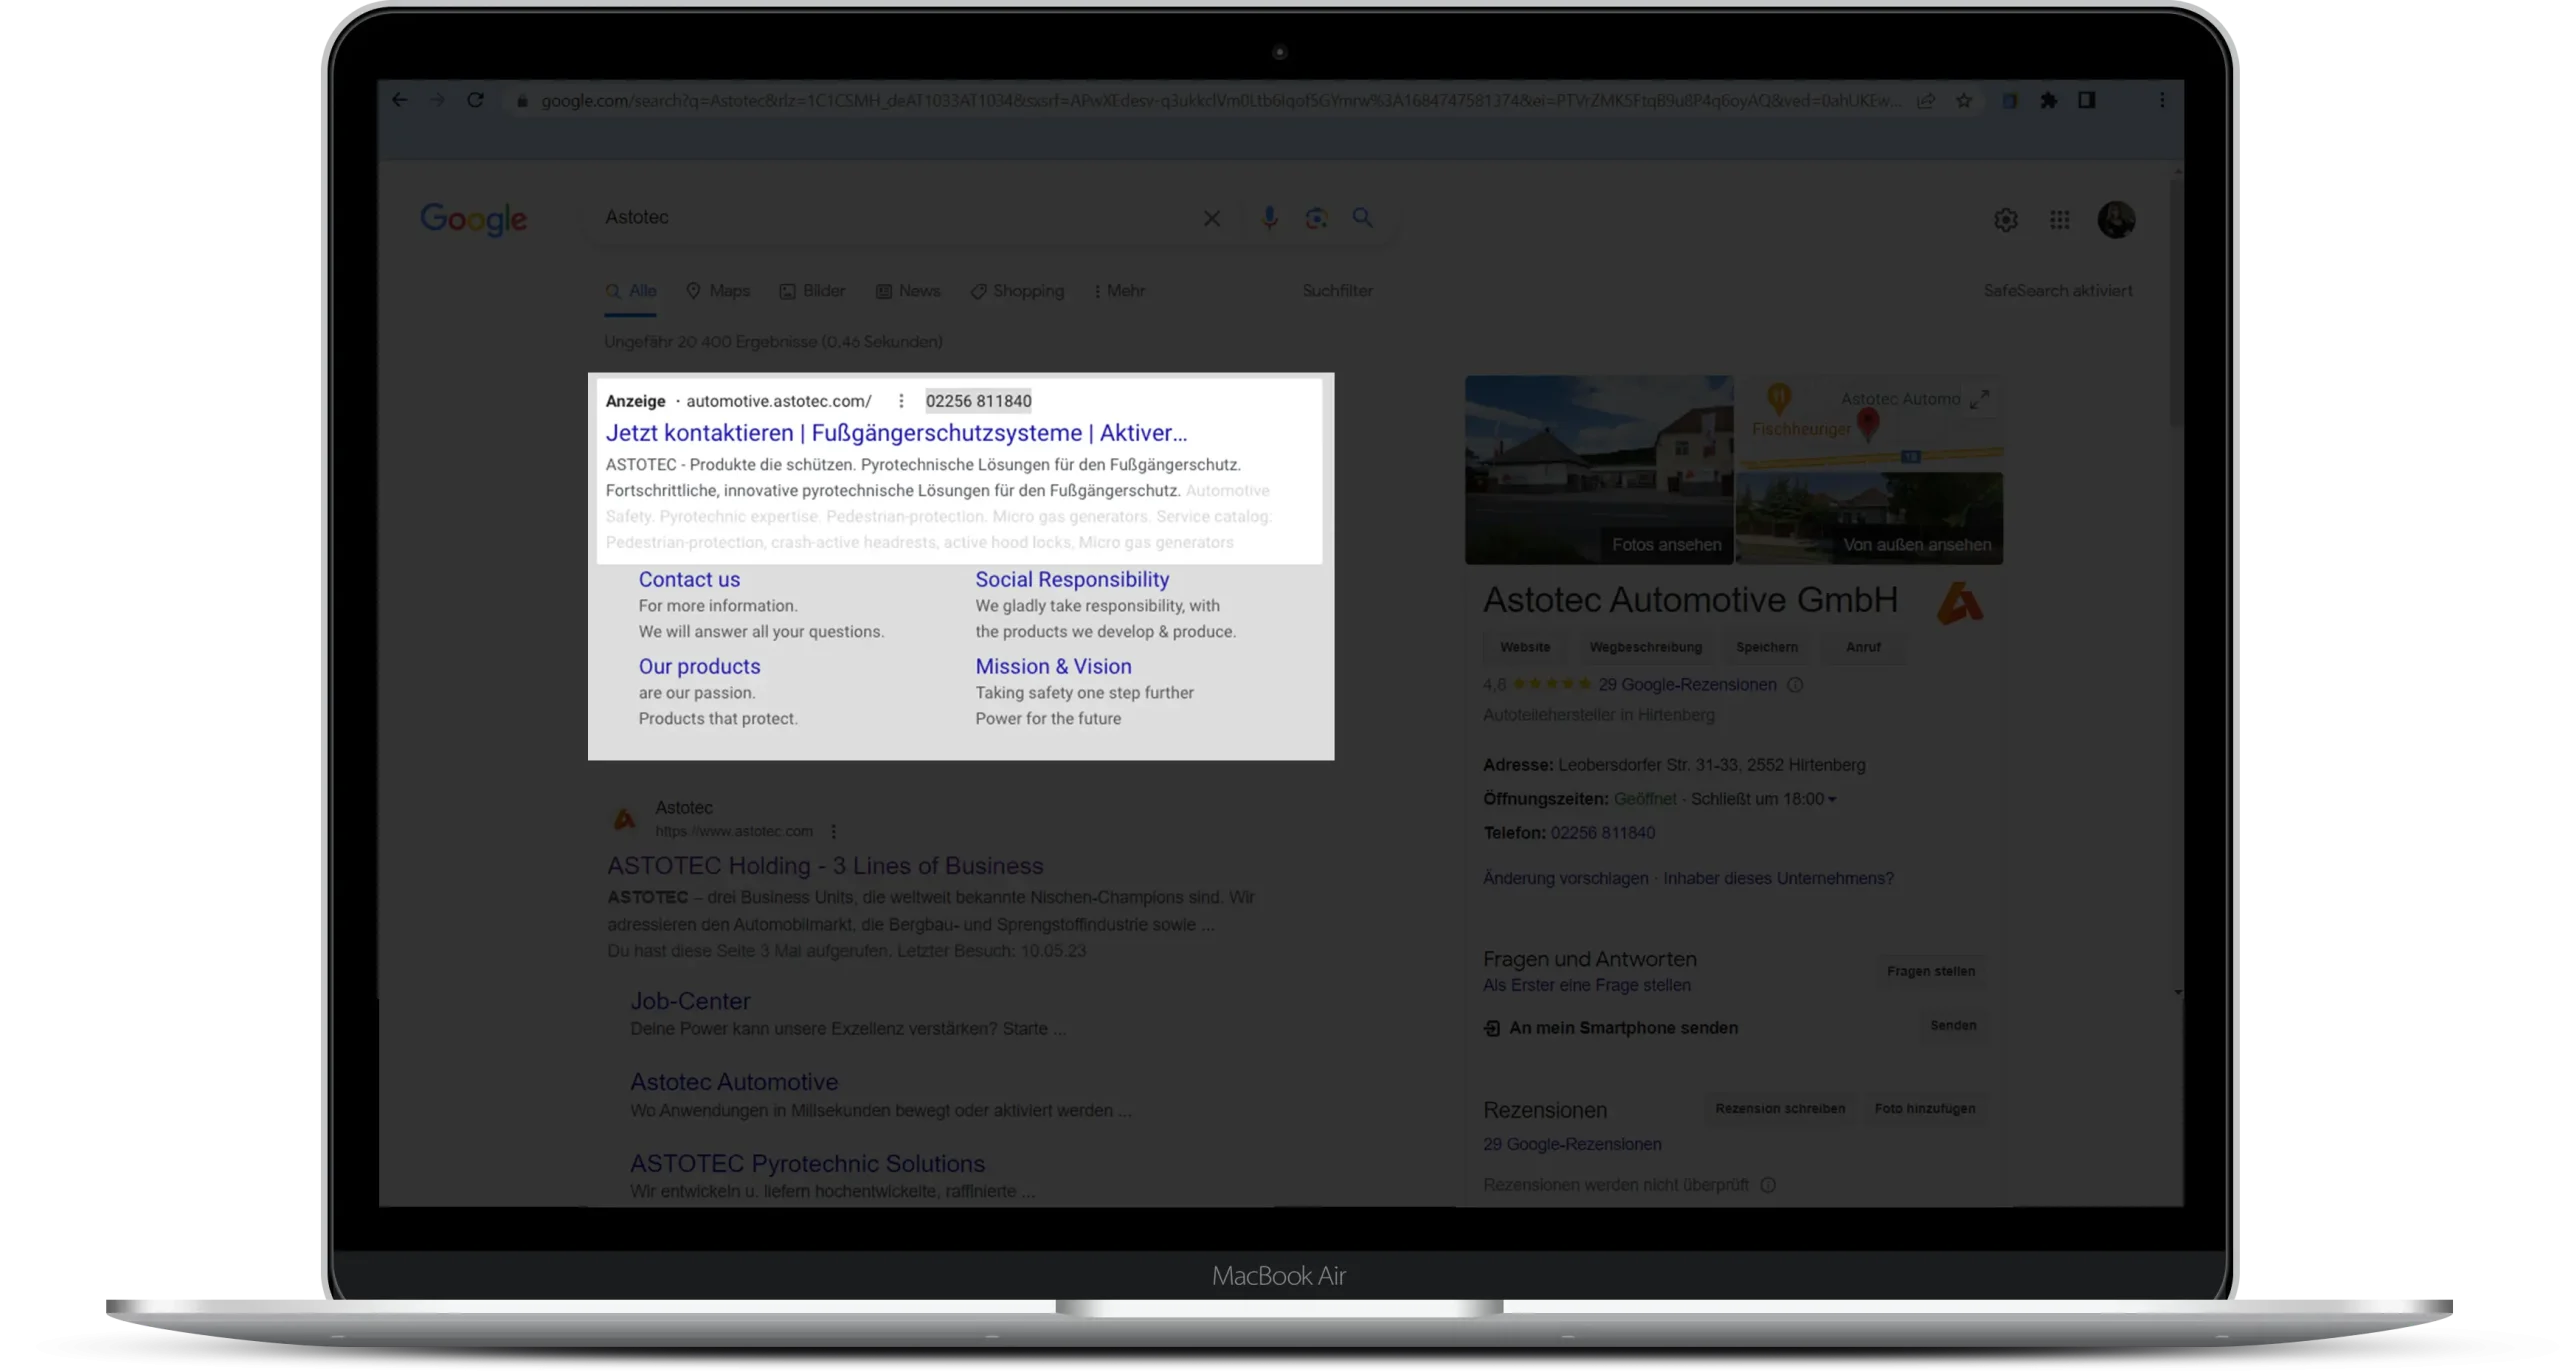Switch to the News tab
Viewport: 2560px width, 1372px height.
908,291
